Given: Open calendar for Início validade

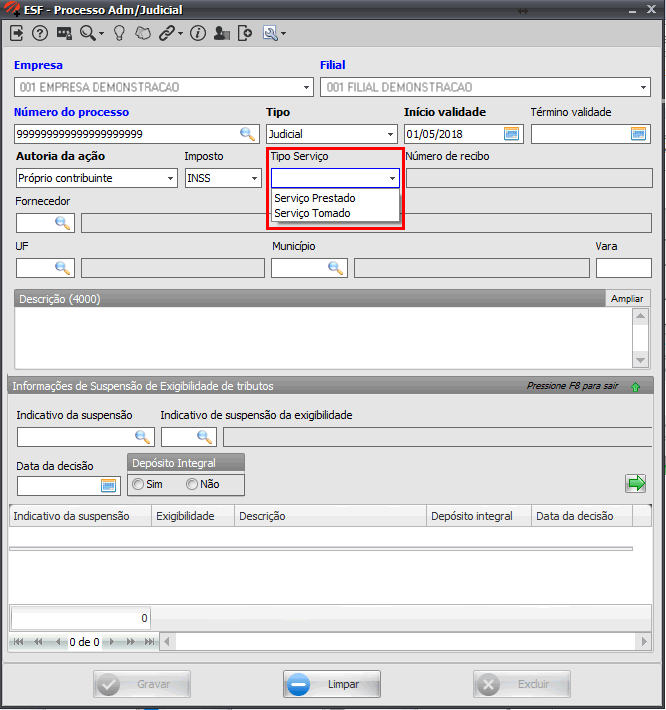Looking at the screenshot, I should pyautogui.click(x=511, y=134).
